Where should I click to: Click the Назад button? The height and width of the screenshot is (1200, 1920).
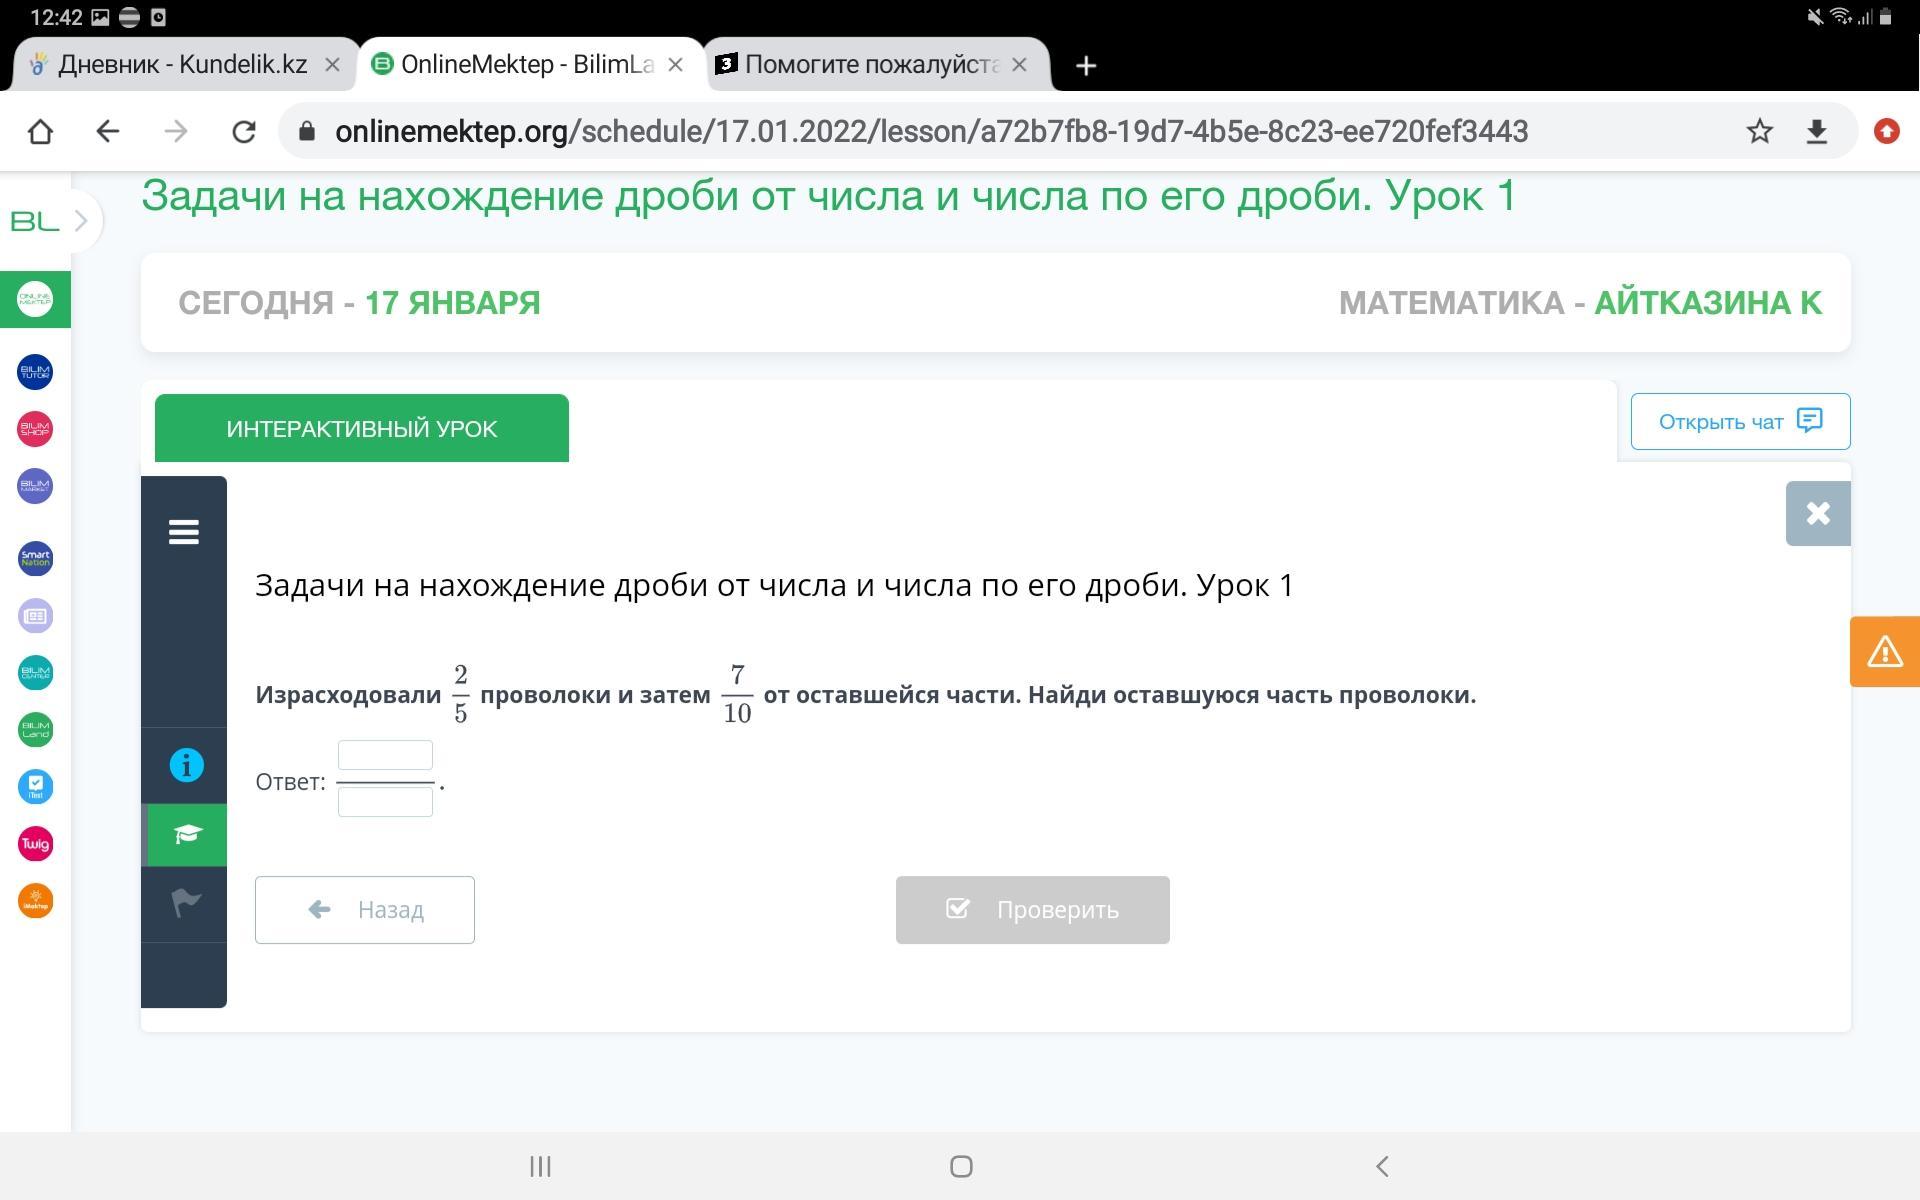click(x=364, y=910)
